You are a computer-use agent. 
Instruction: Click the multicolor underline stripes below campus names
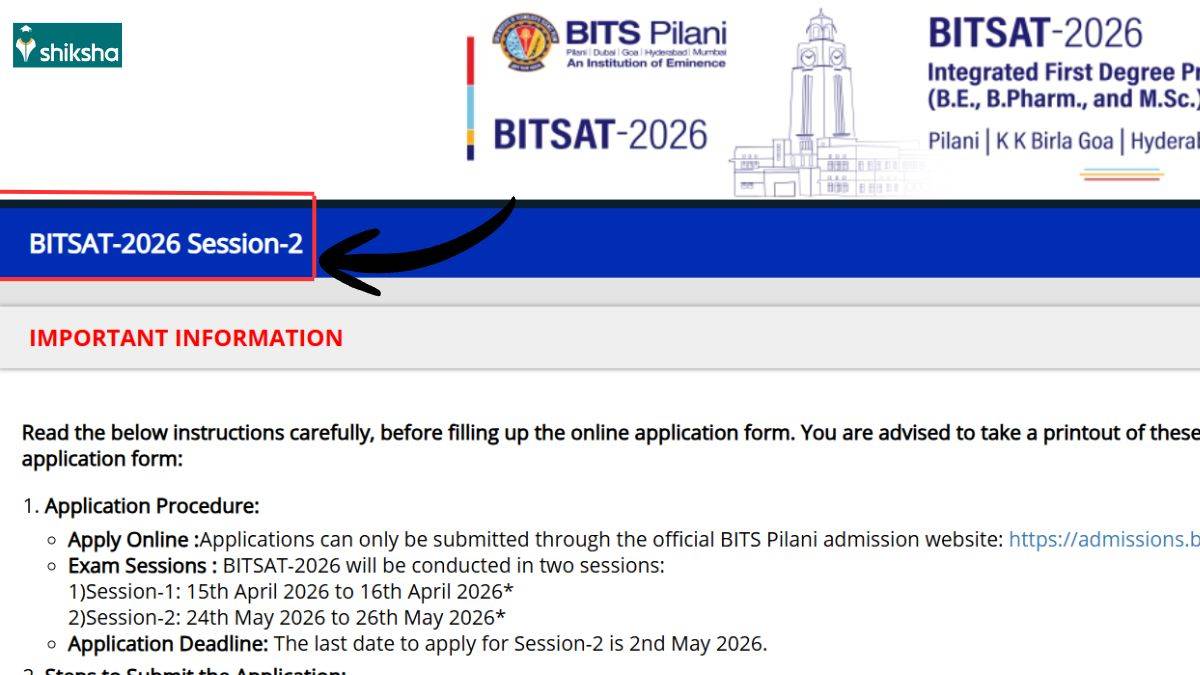[1121, 174]
